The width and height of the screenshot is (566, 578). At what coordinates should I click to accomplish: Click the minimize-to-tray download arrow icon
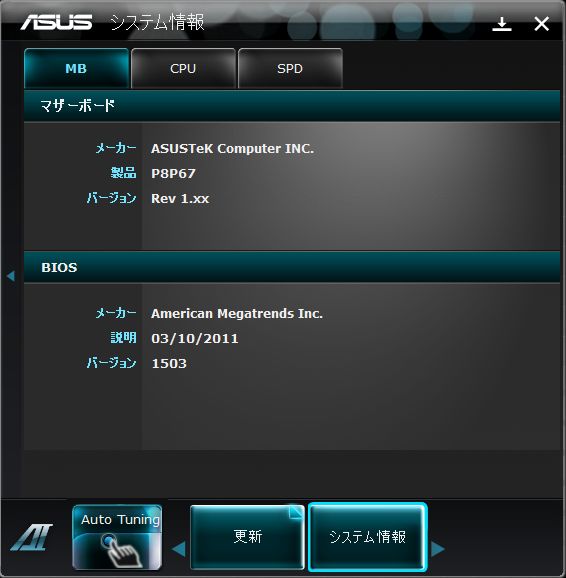click(502, 24)
